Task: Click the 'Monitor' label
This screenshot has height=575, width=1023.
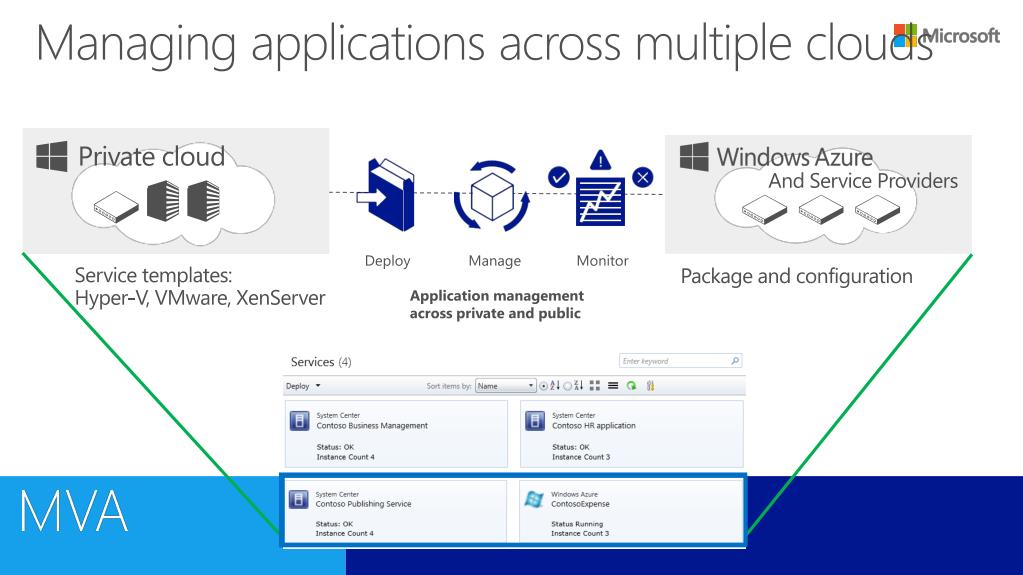Action: pos(602,260)
